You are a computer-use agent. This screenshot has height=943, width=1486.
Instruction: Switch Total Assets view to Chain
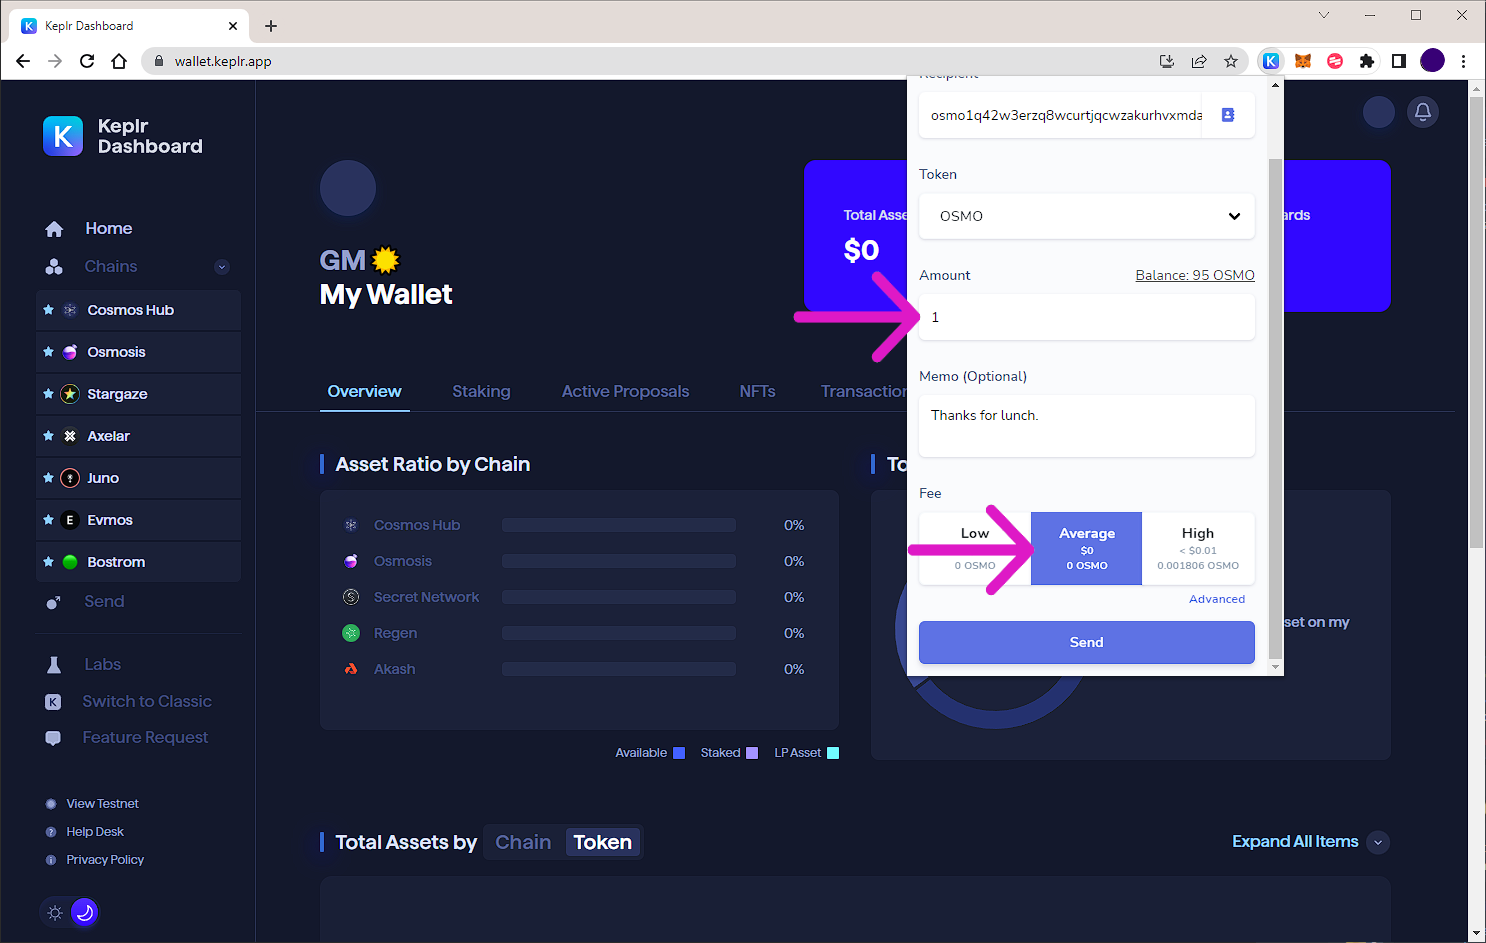523,843
